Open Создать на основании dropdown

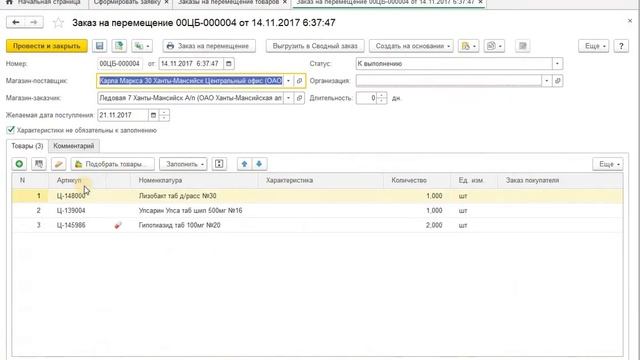tap(411, 46)
